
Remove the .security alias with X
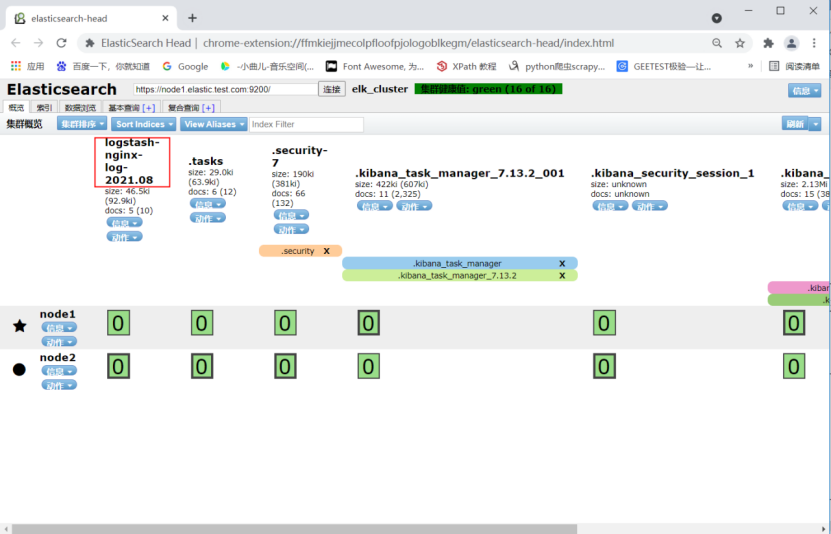click(x=326, y=251)
